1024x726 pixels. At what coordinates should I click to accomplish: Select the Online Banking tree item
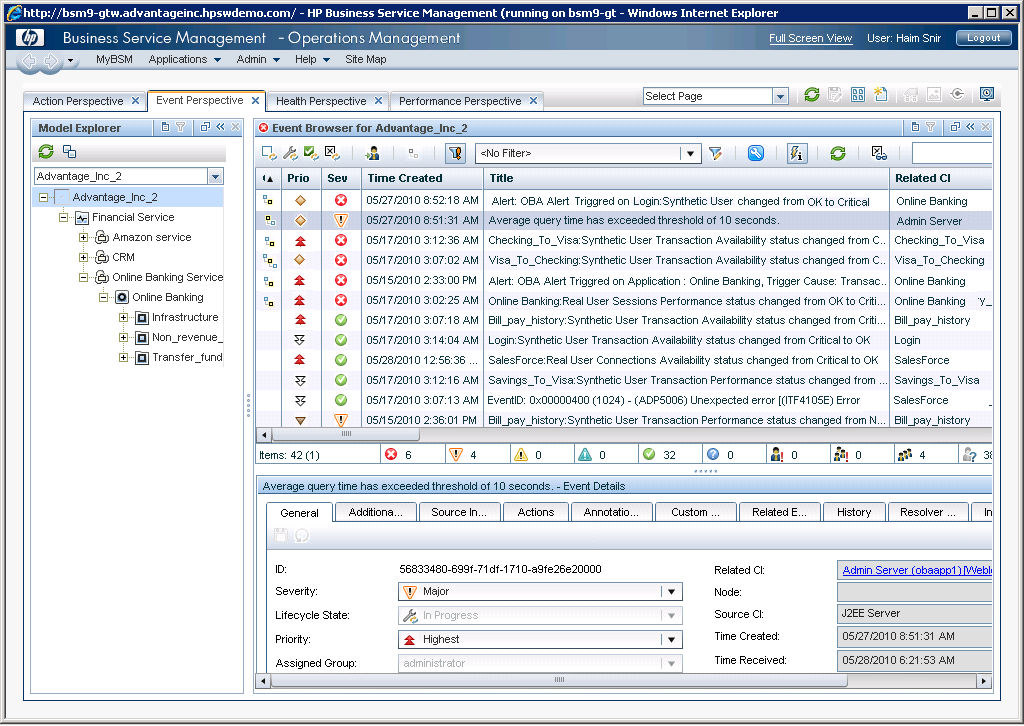tap(168, 298)
